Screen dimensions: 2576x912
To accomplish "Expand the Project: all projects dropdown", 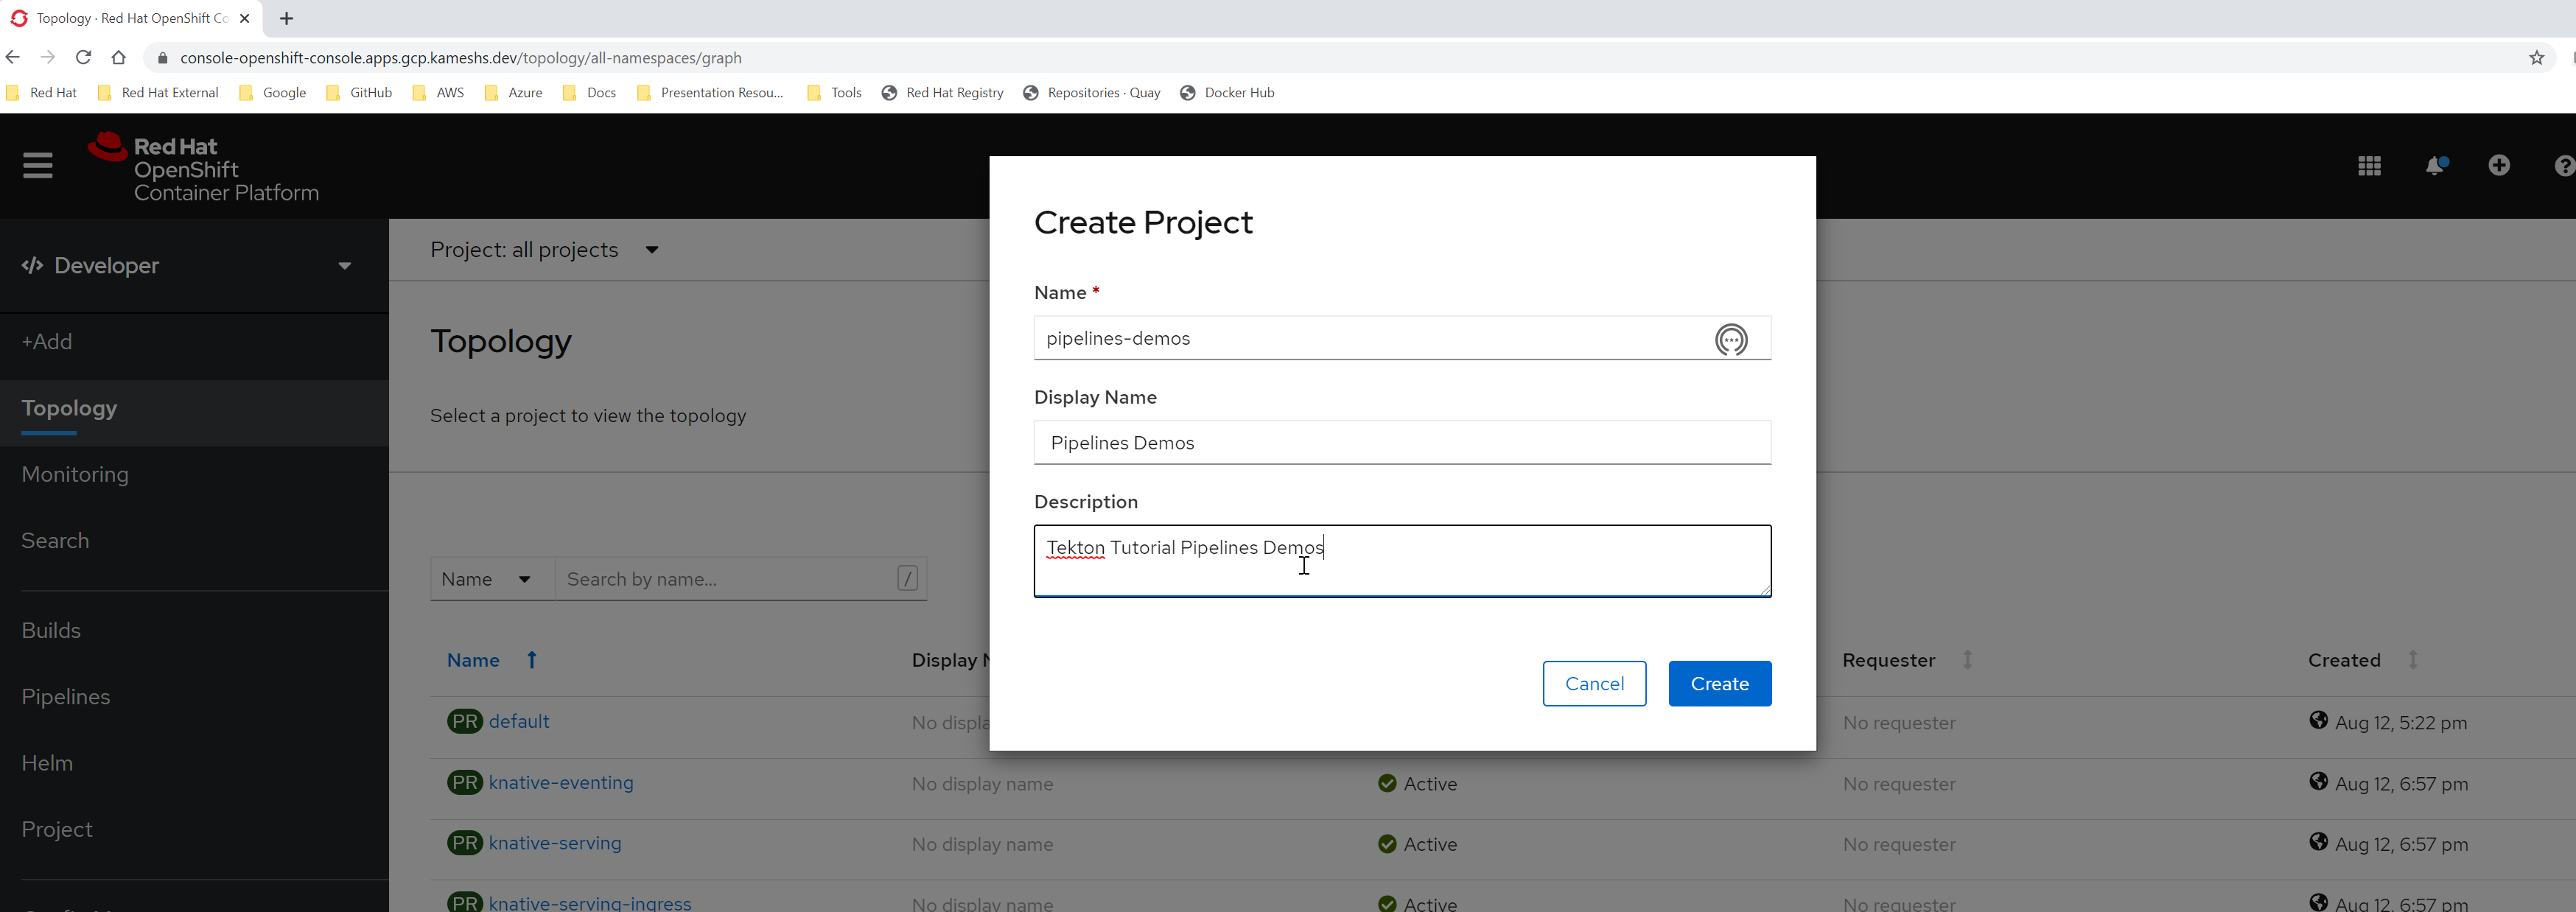I will click(545, 250).
